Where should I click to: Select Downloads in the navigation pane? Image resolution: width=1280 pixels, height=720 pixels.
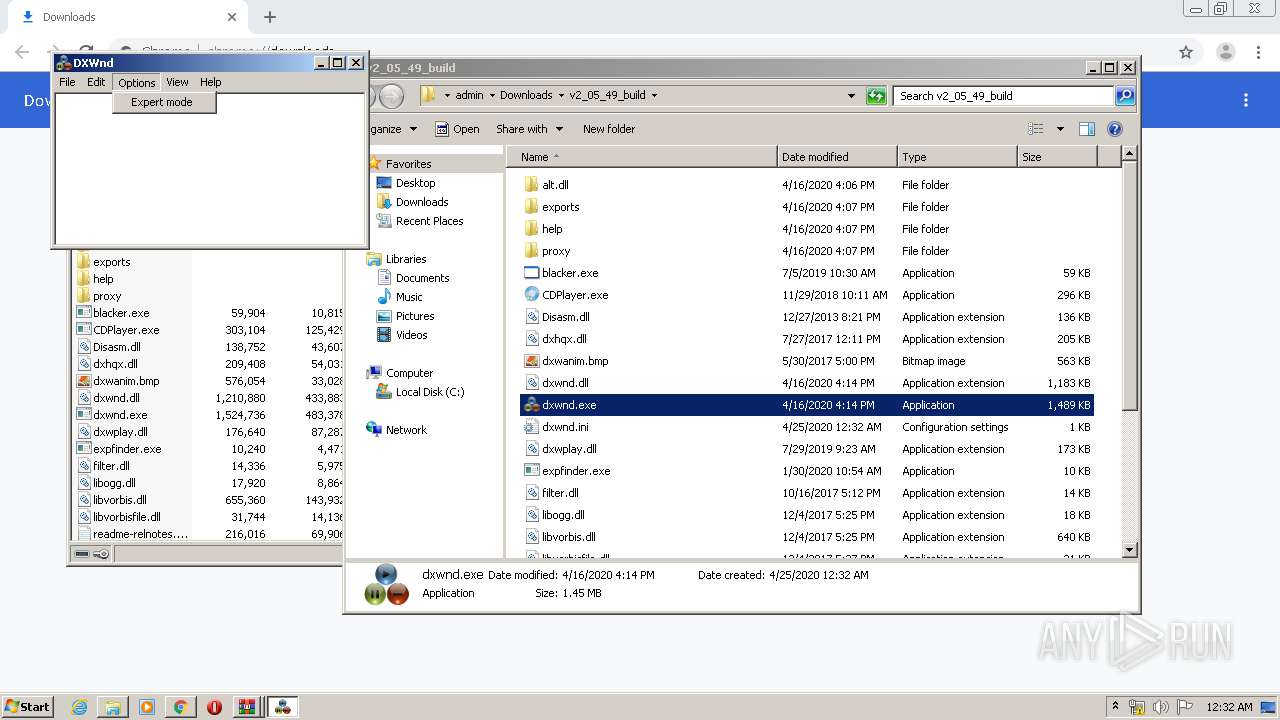(421, 202)
